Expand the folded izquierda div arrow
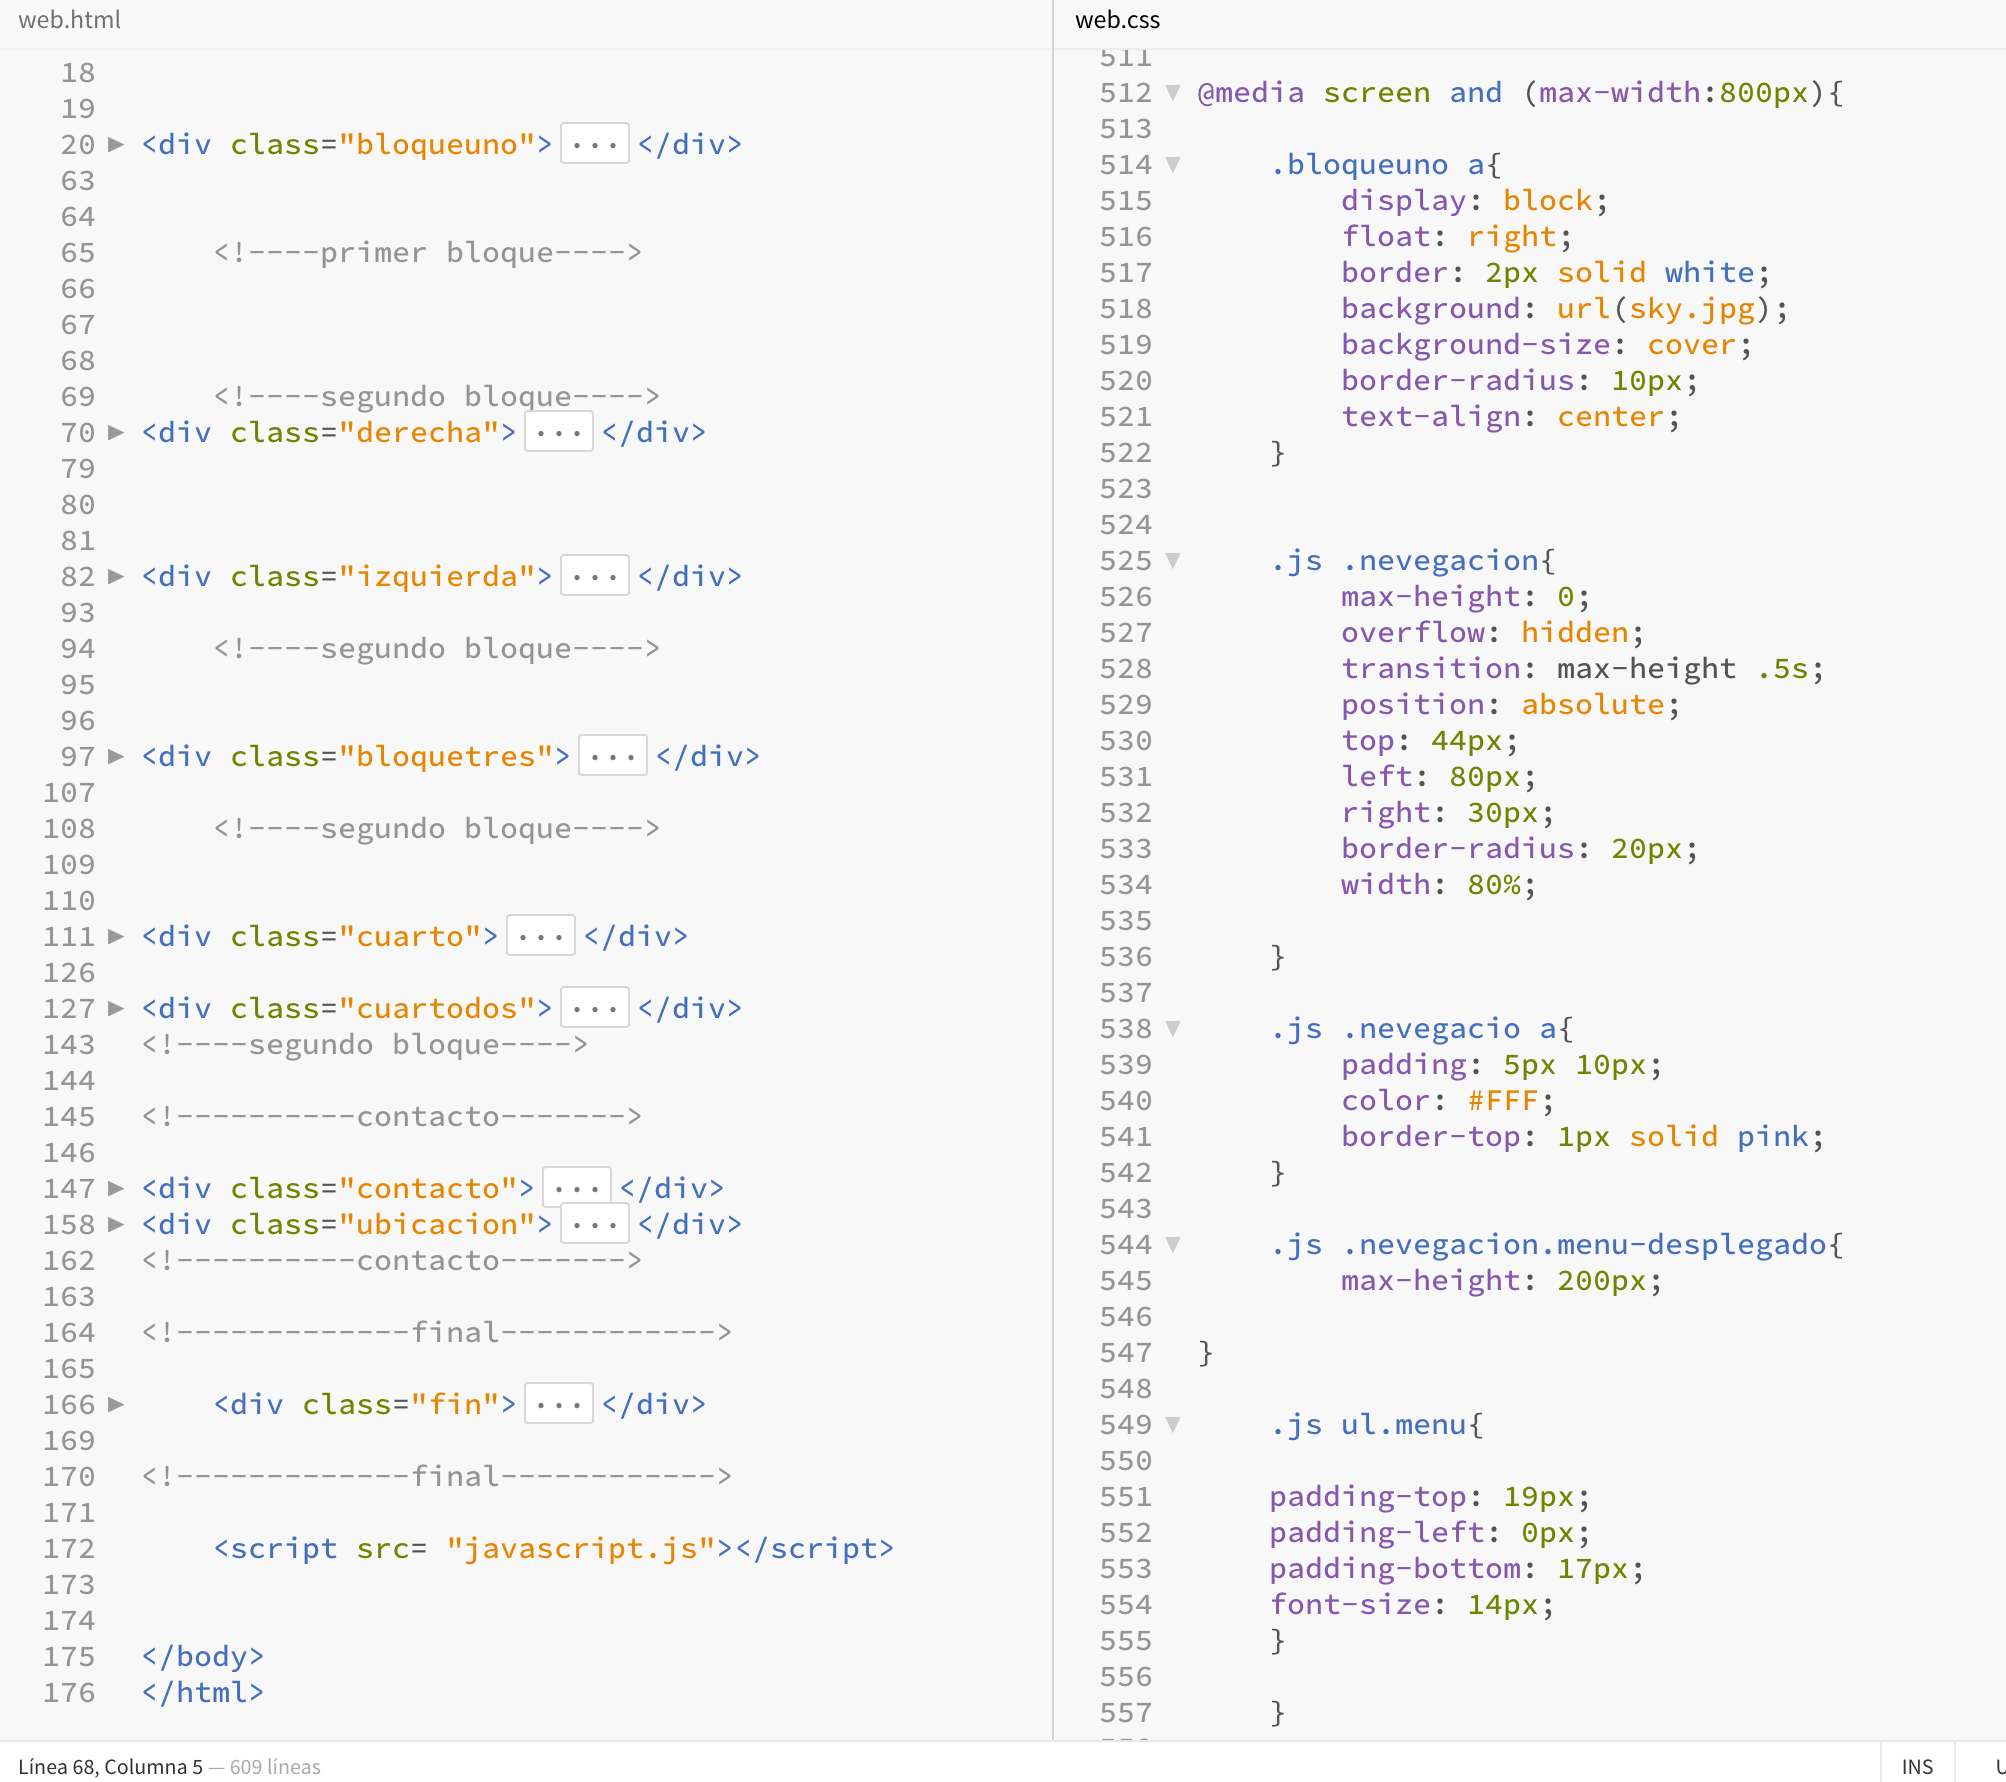Image resolution: width=2006 pixels, height=1782 pixels. 116,576
